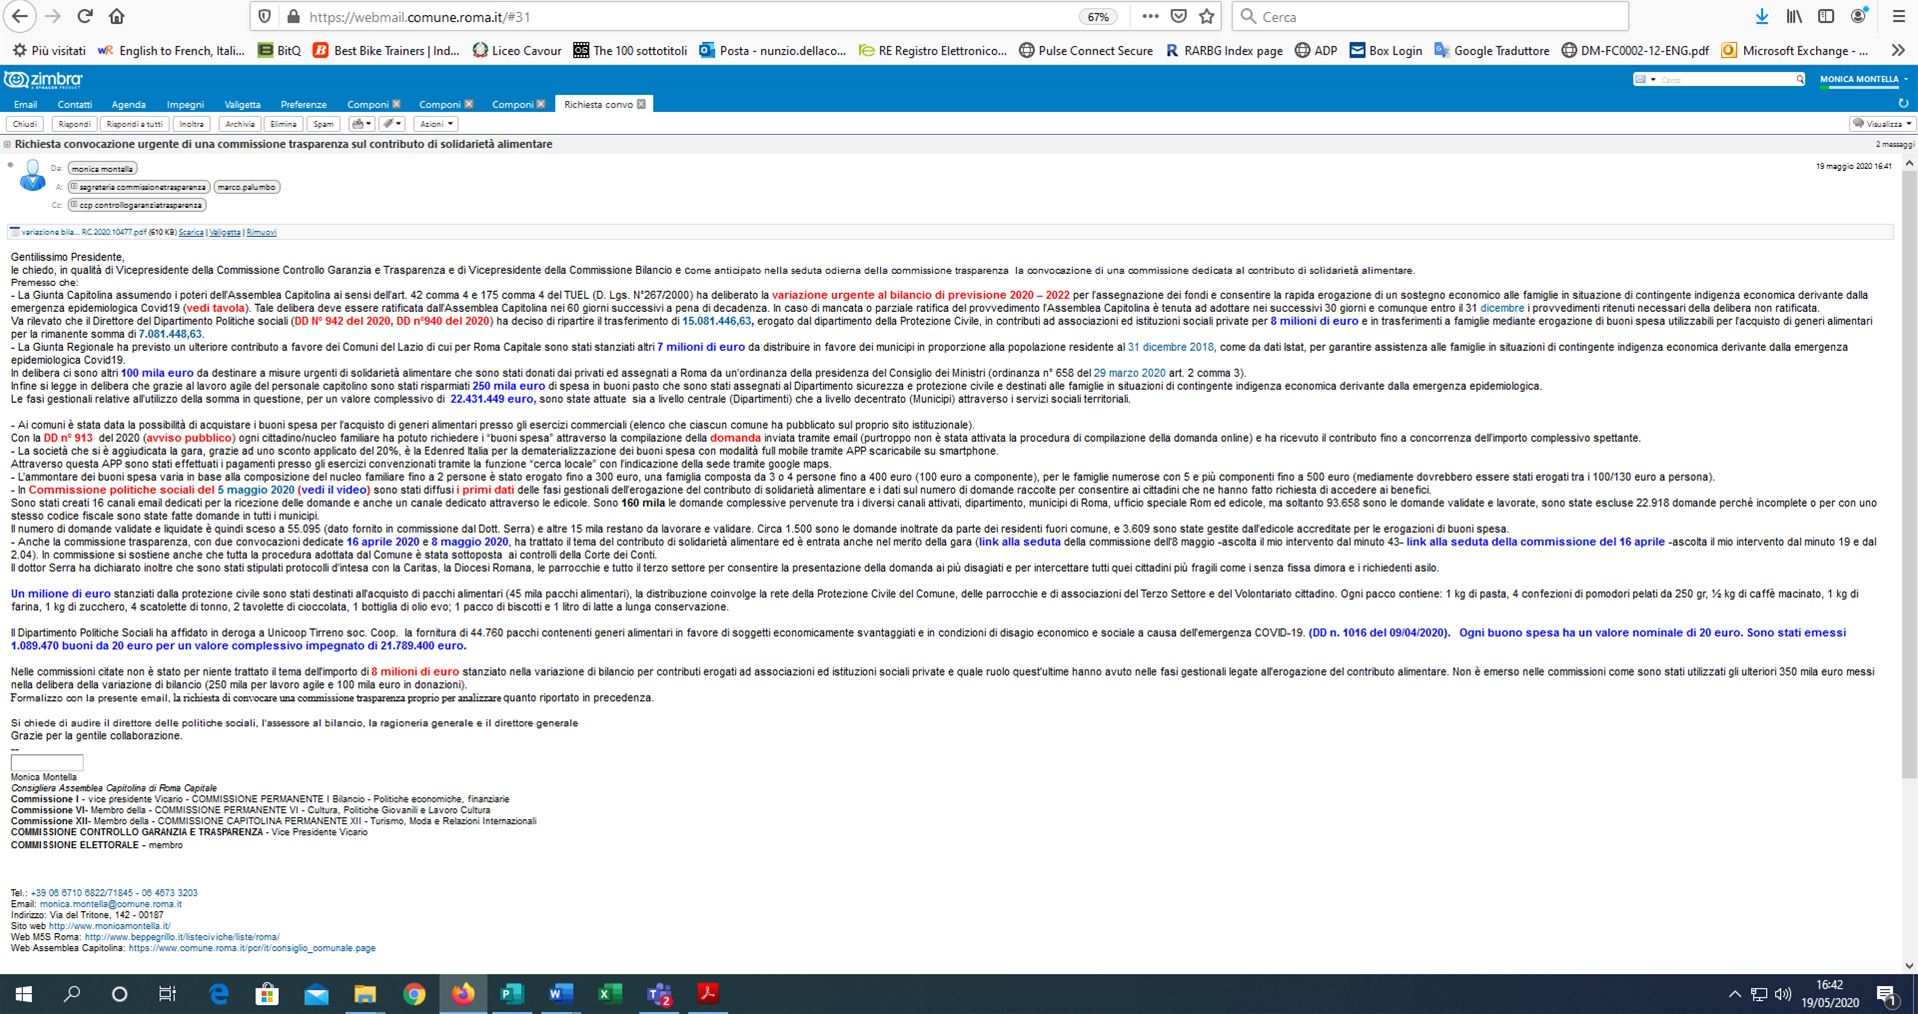Show more bookmarks with the chevron

(x=1897, y=50)
